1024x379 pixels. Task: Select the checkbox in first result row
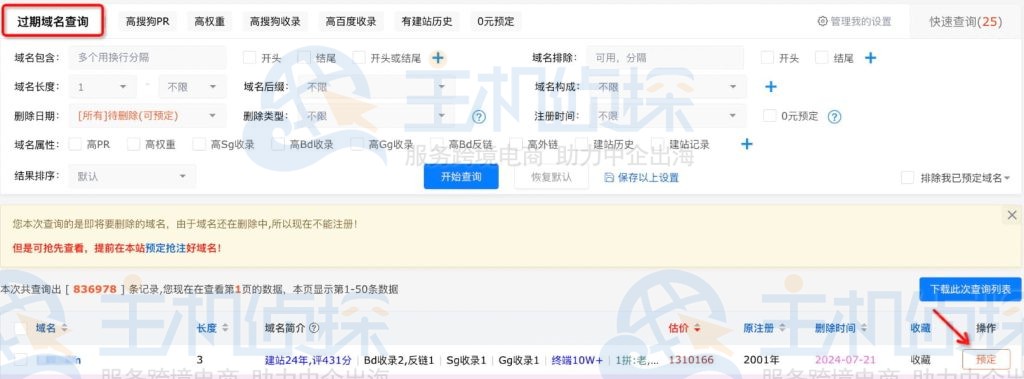[21, 359]
